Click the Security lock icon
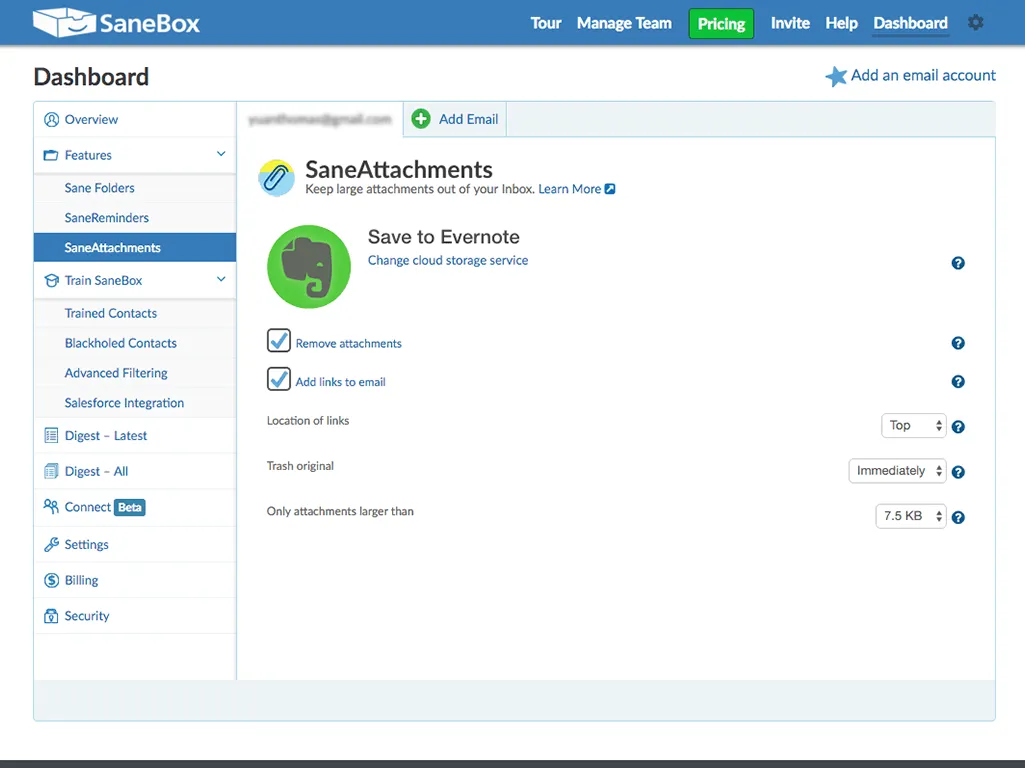Screen dimensions: 1025x768 point(51,616)
